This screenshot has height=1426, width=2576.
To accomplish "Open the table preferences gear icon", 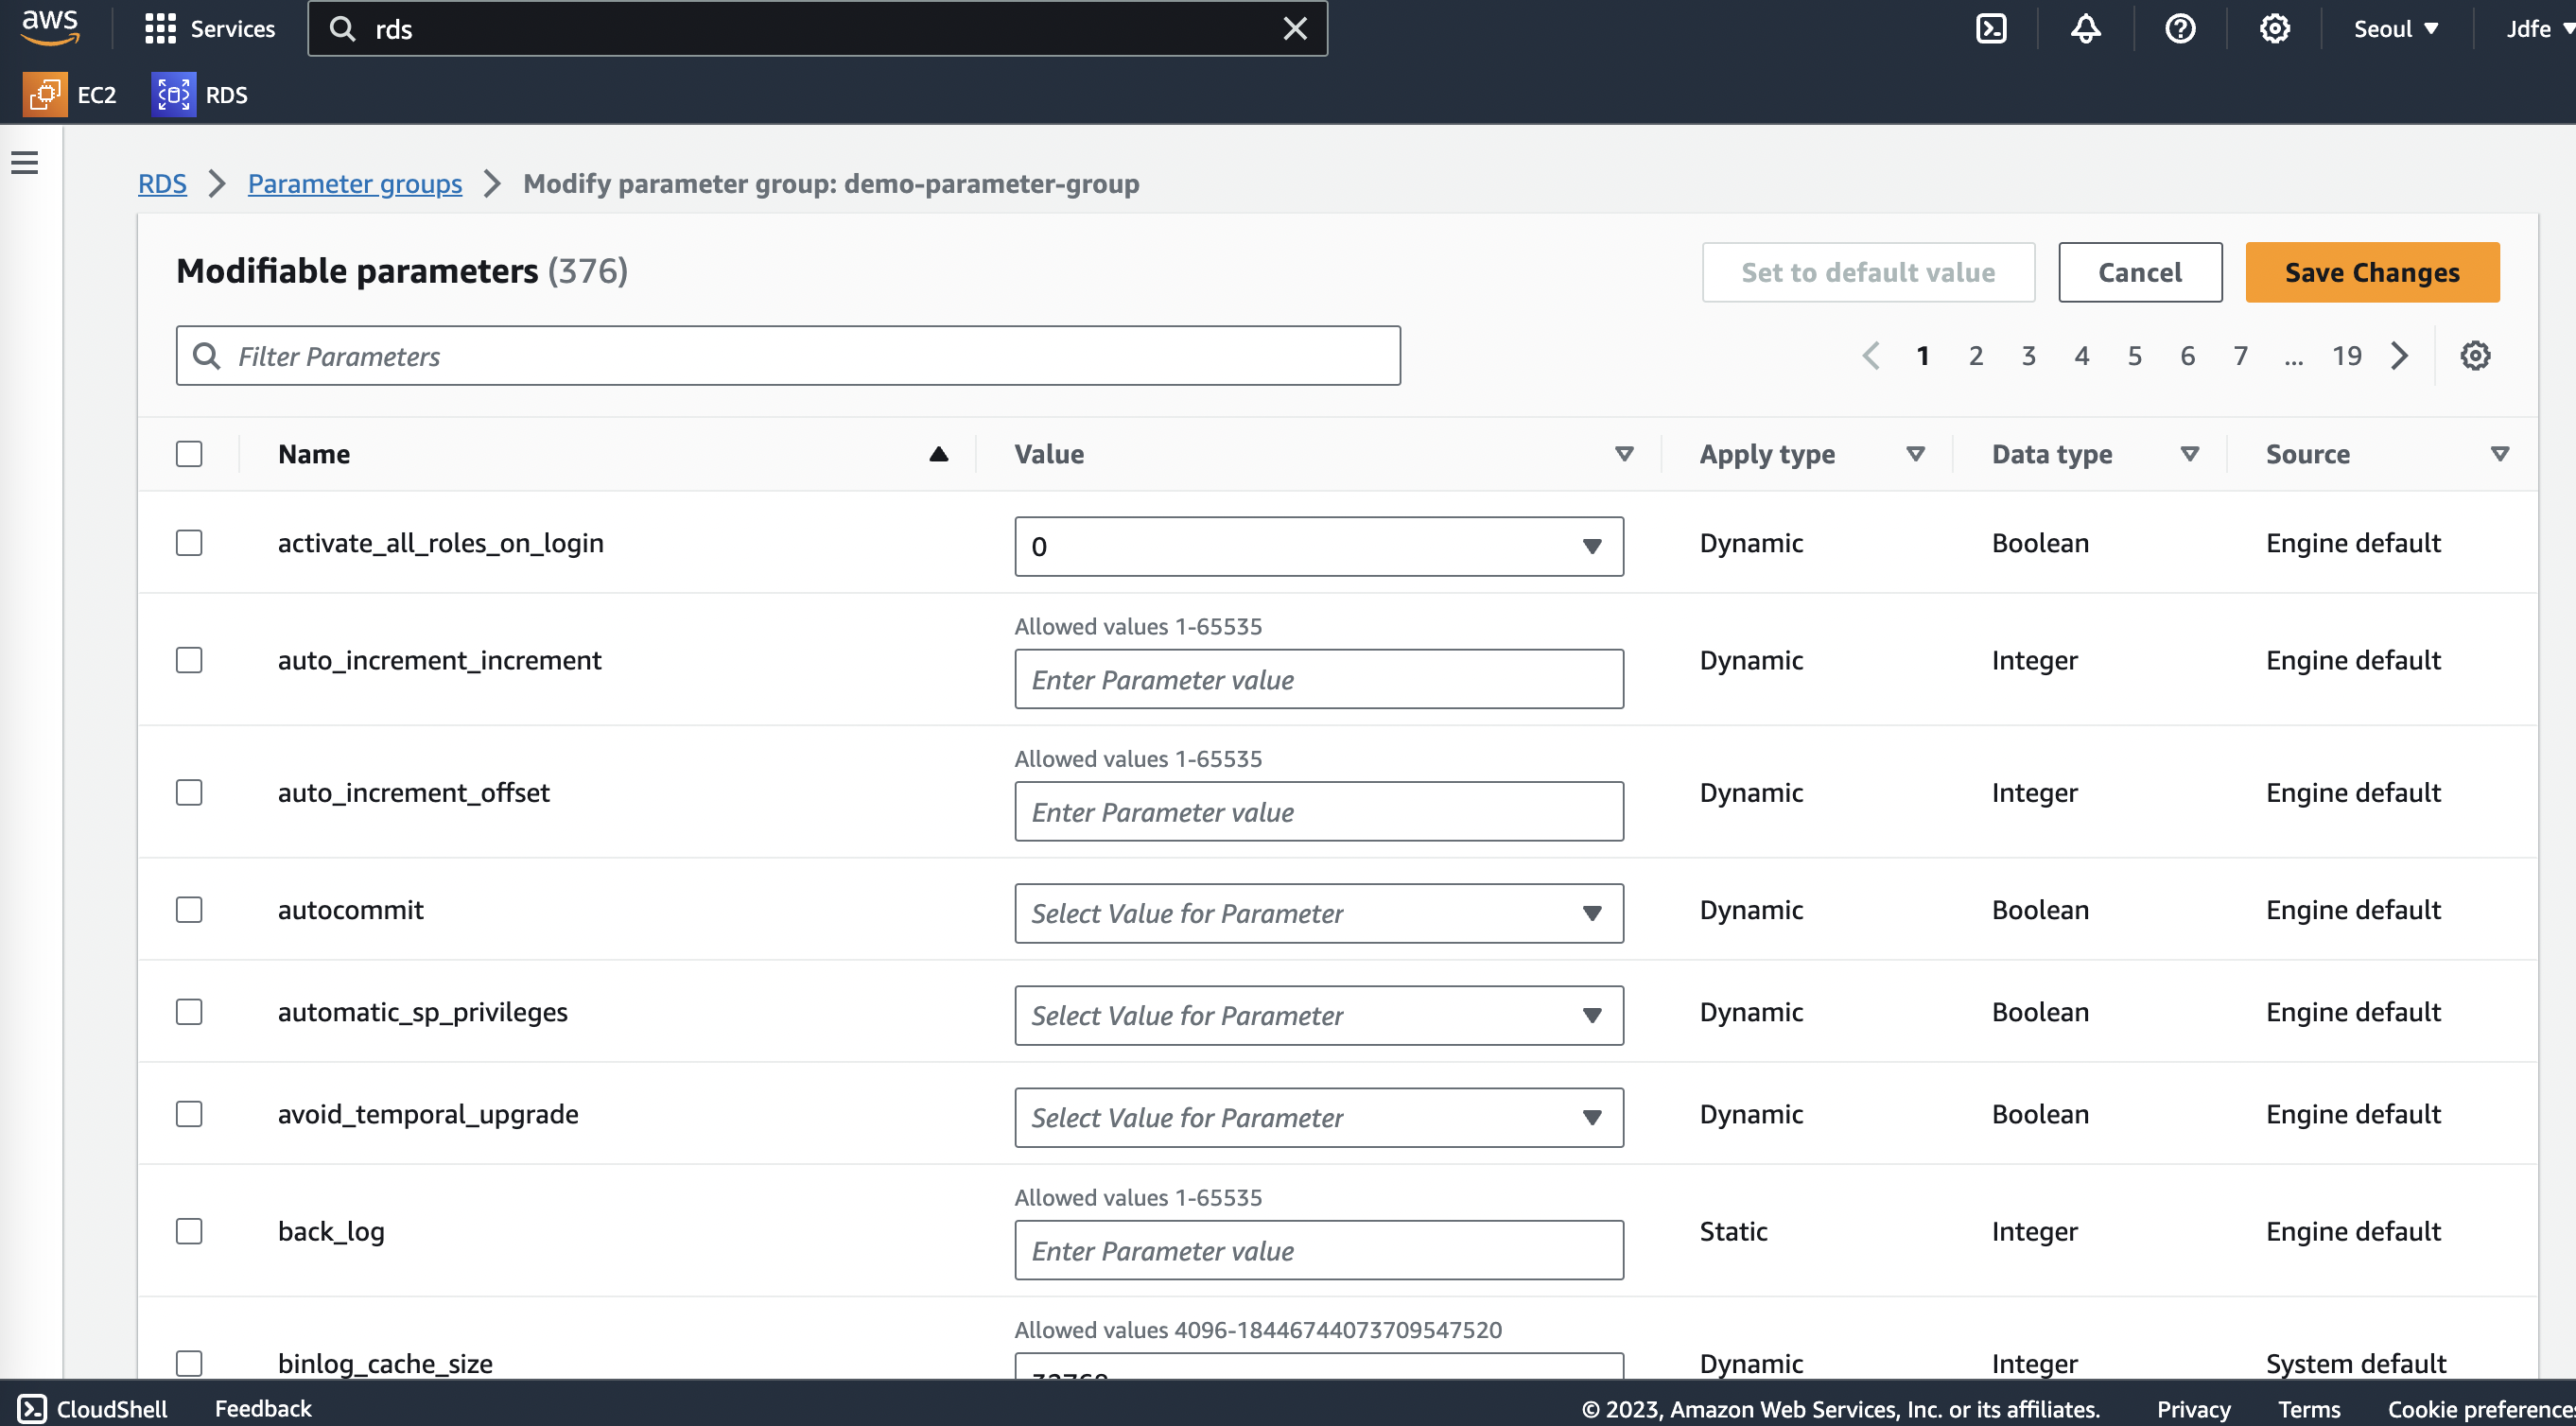I will pyautogui.click(x=2475, y=356).
